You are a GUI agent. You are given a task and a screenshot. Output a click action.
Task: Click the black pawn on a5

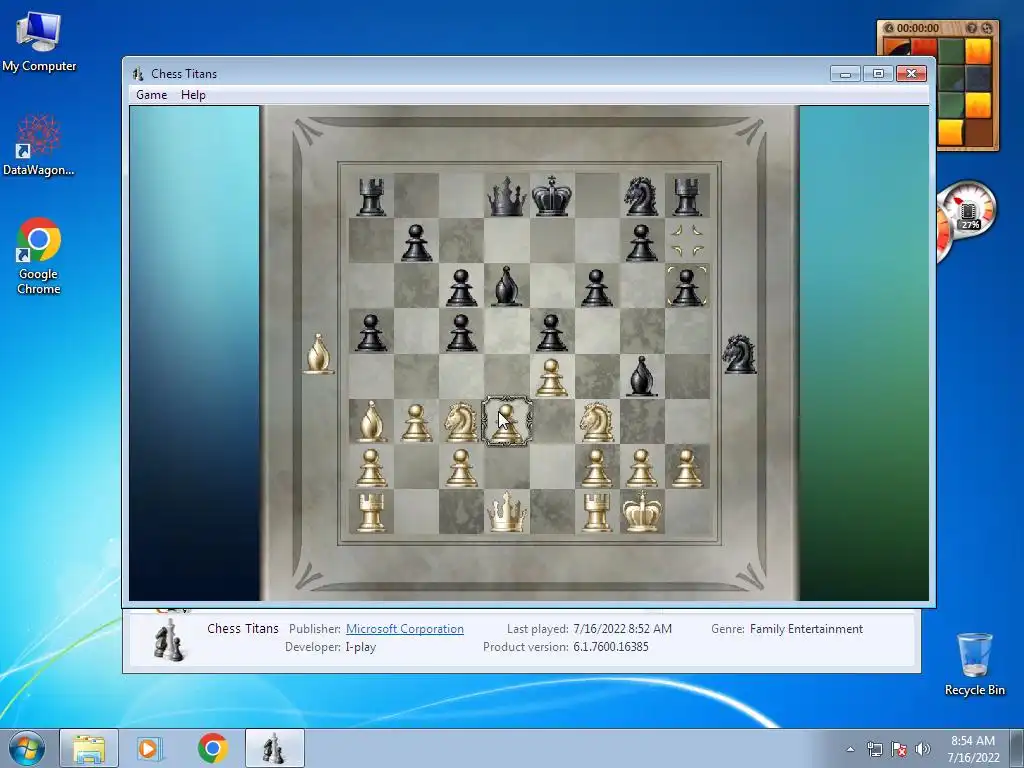371,332
